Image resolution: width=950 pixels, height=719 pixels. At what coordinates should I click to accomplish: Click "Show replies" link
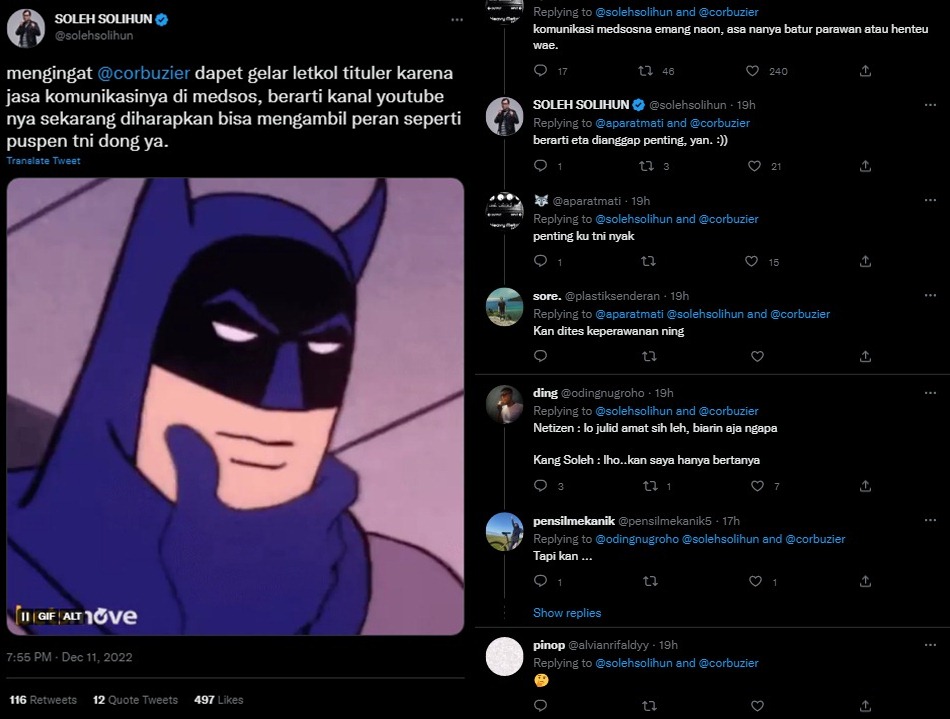567,613
